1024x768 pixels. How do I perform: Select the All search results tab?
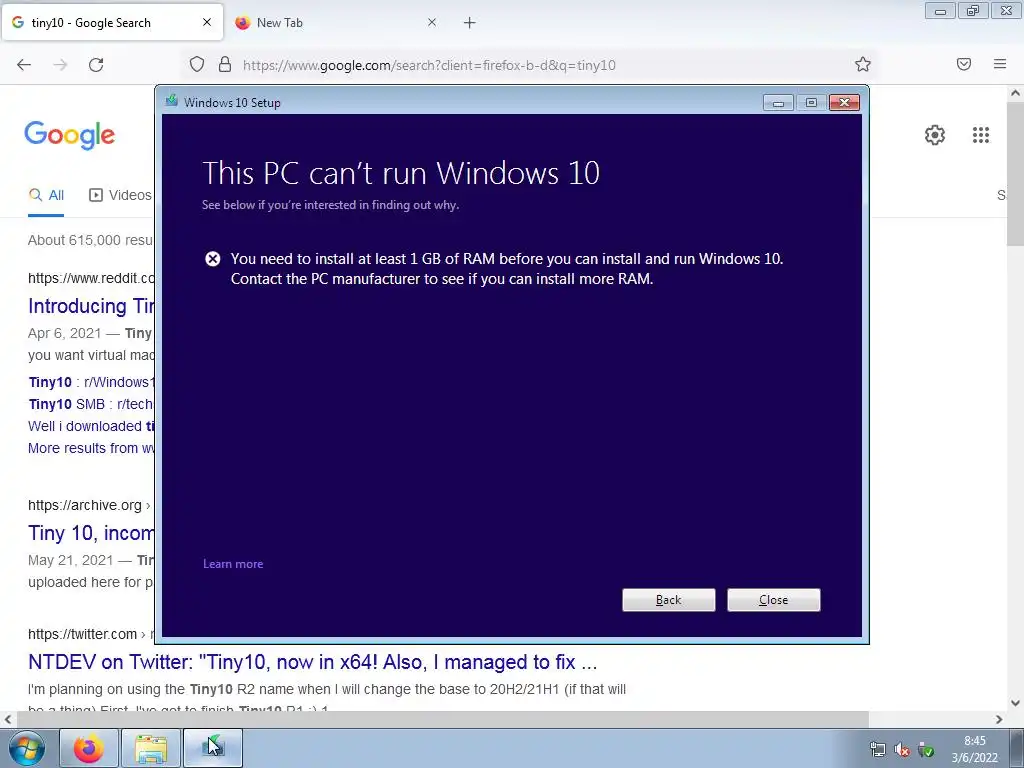point(46,195)
